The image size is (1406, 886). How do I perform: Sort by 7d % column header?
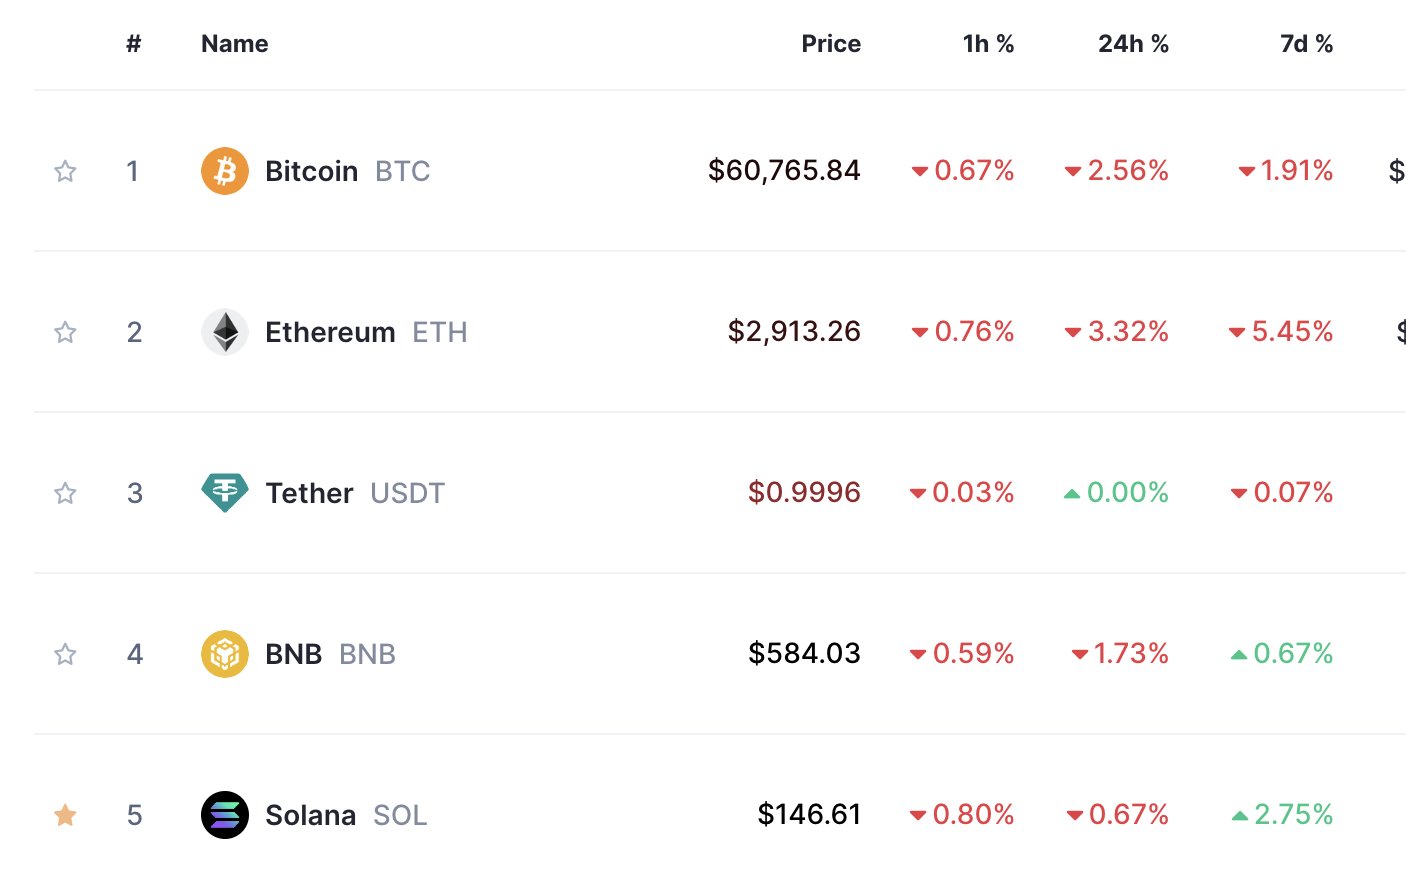point(1306,44)
